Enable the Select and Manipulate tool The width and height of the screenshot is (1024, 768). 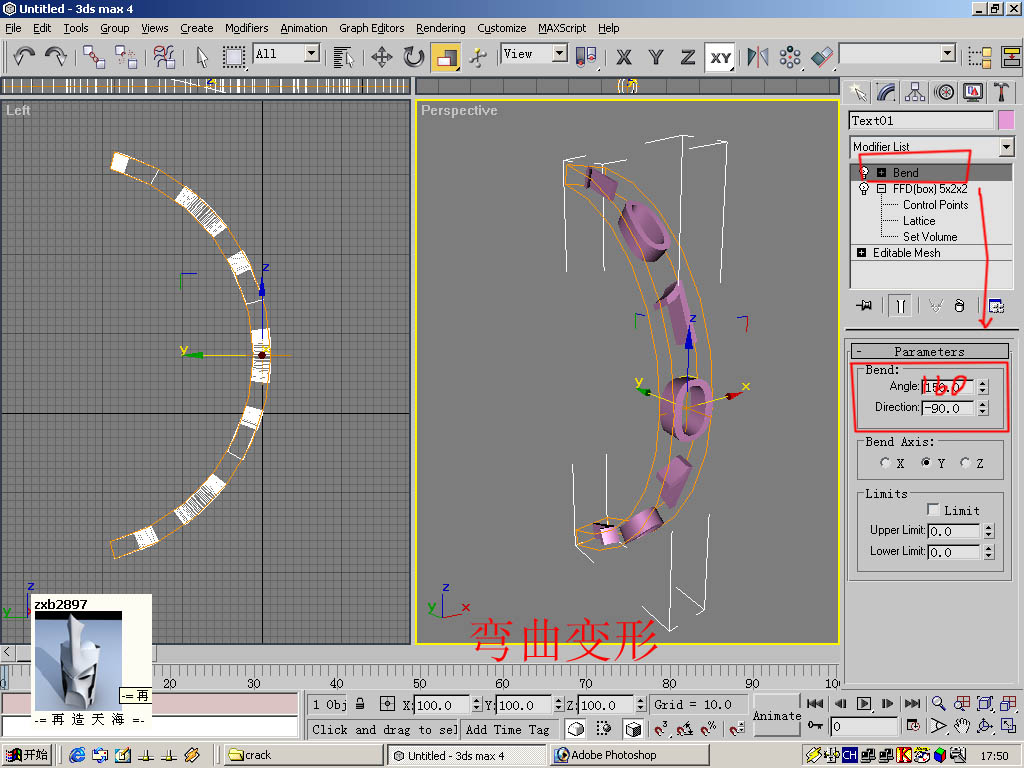pos(477,57)
